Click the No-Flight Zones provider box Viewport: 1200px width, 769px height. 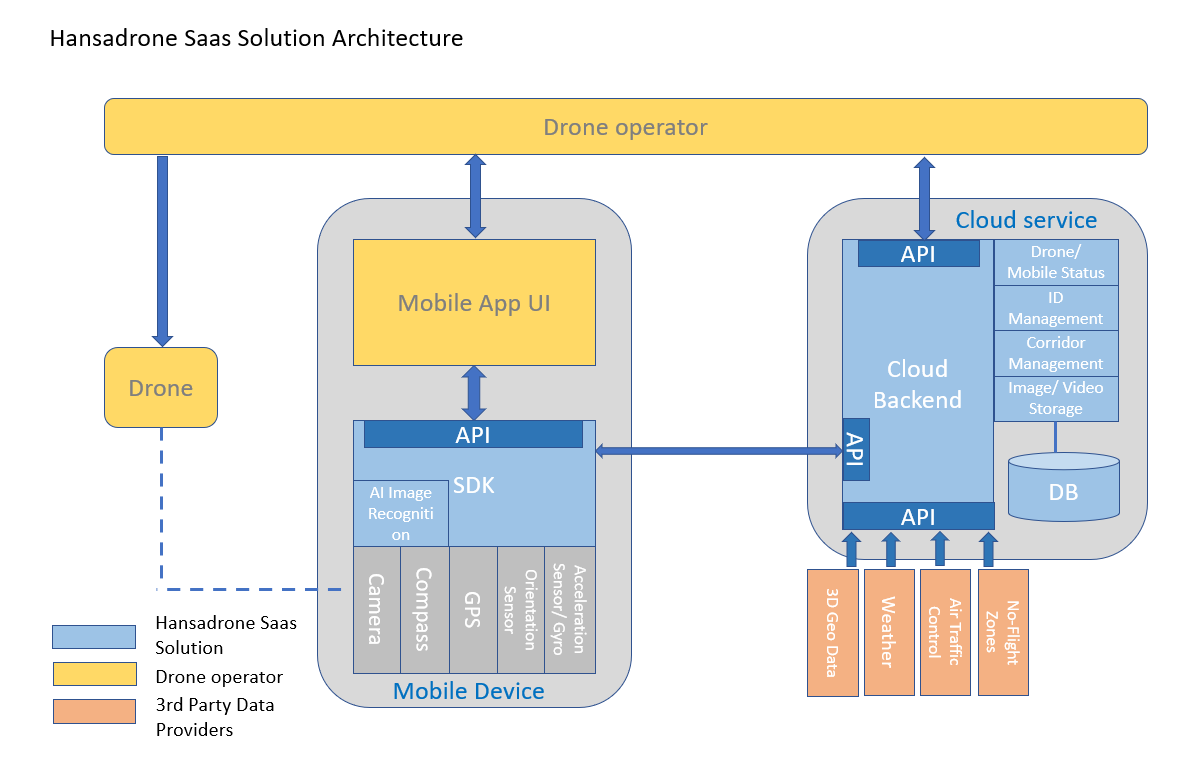coord(1003,632)
